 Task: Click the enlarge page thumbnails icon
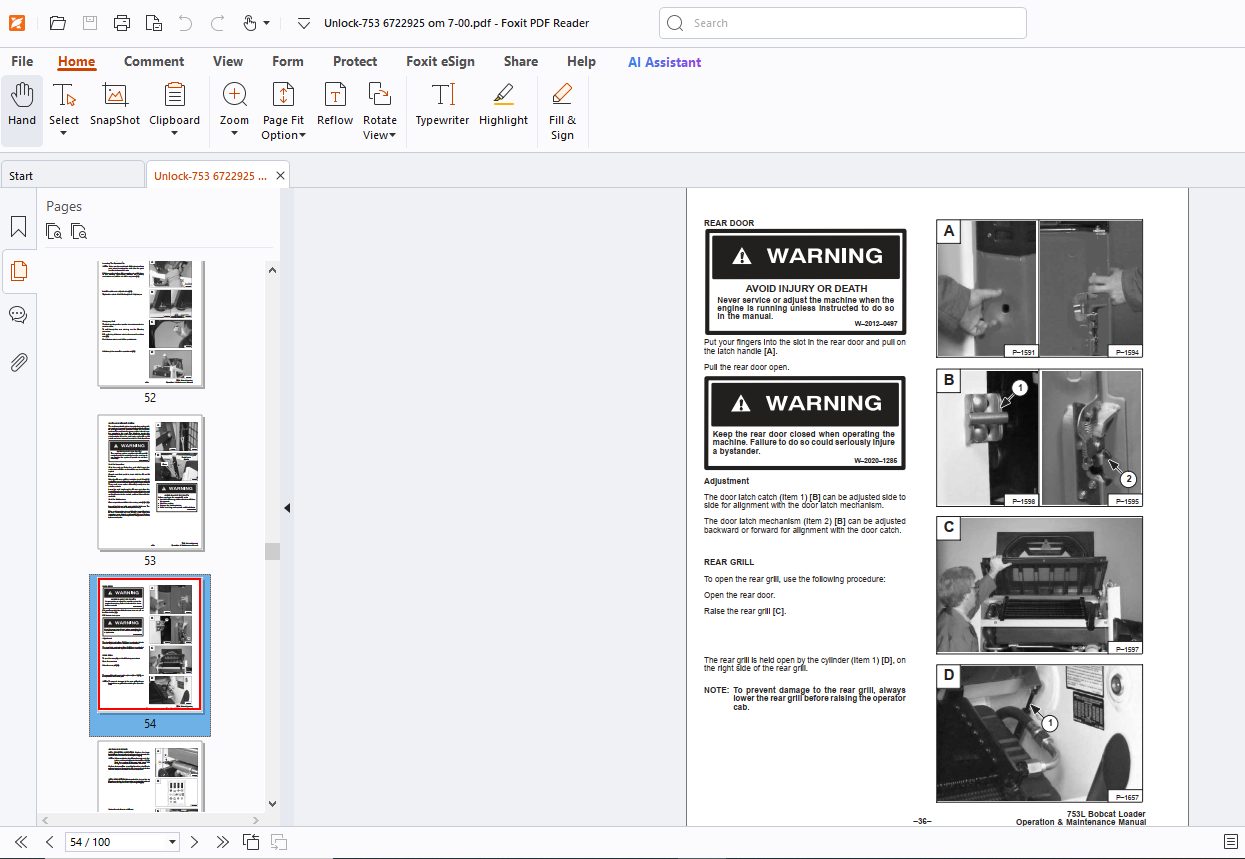click(x=55, y=231)
